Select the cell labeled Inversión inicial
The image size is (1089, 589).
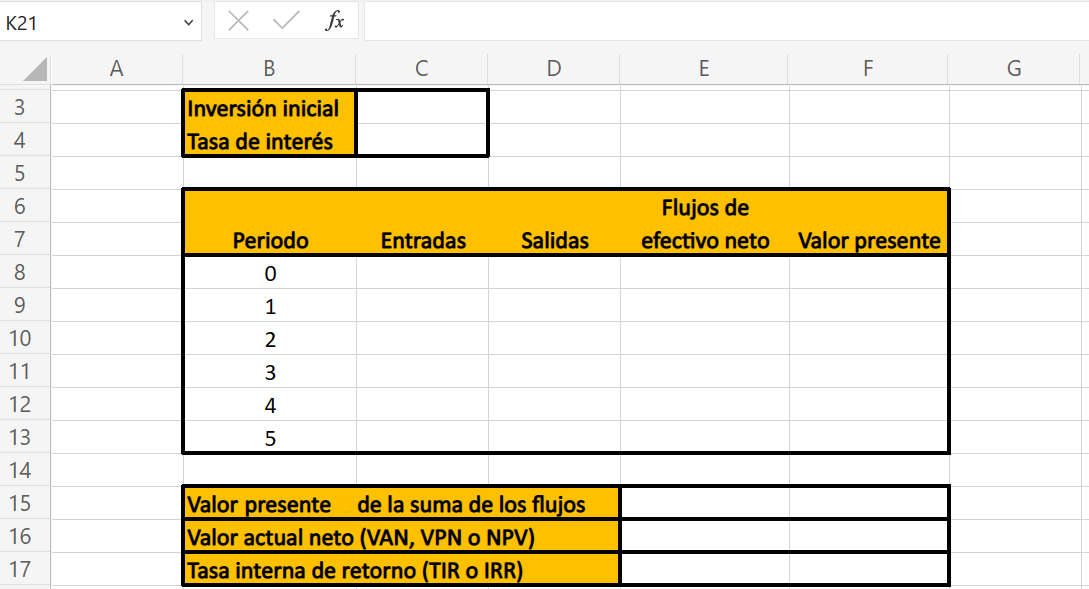266,108
